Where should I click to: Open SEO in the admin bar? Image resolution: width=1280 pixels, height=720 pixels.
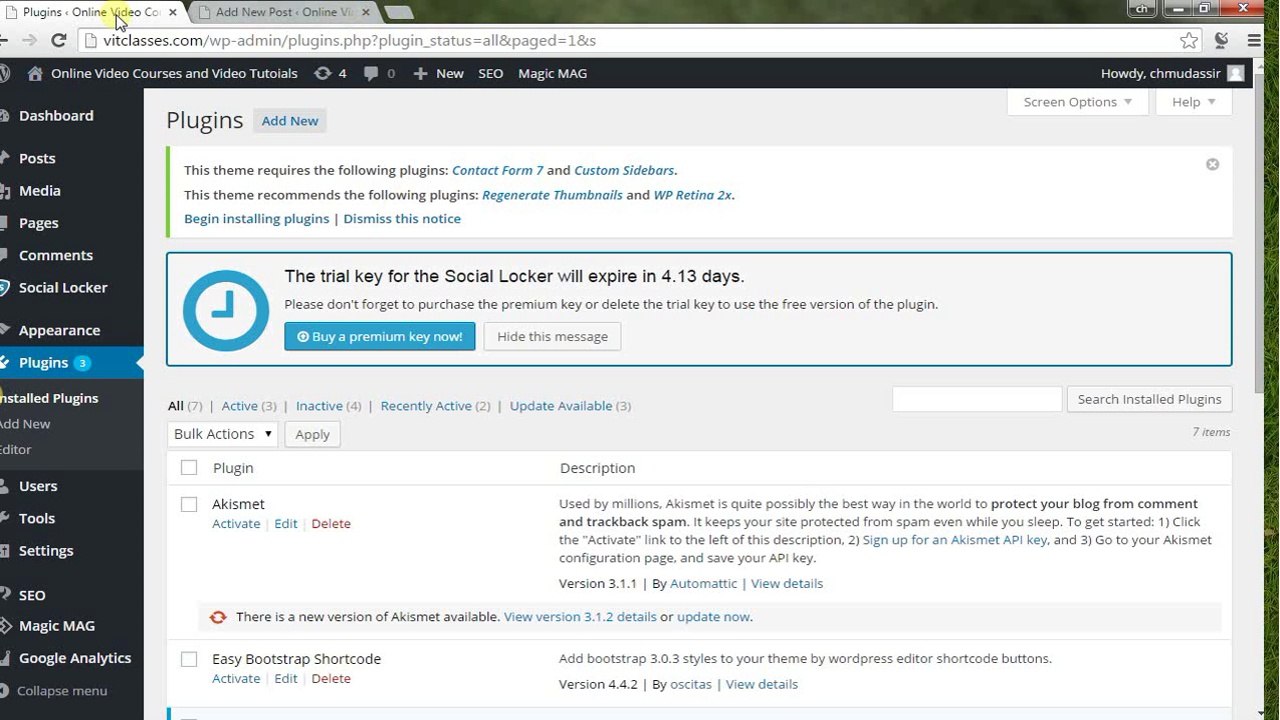coord(490,73)
